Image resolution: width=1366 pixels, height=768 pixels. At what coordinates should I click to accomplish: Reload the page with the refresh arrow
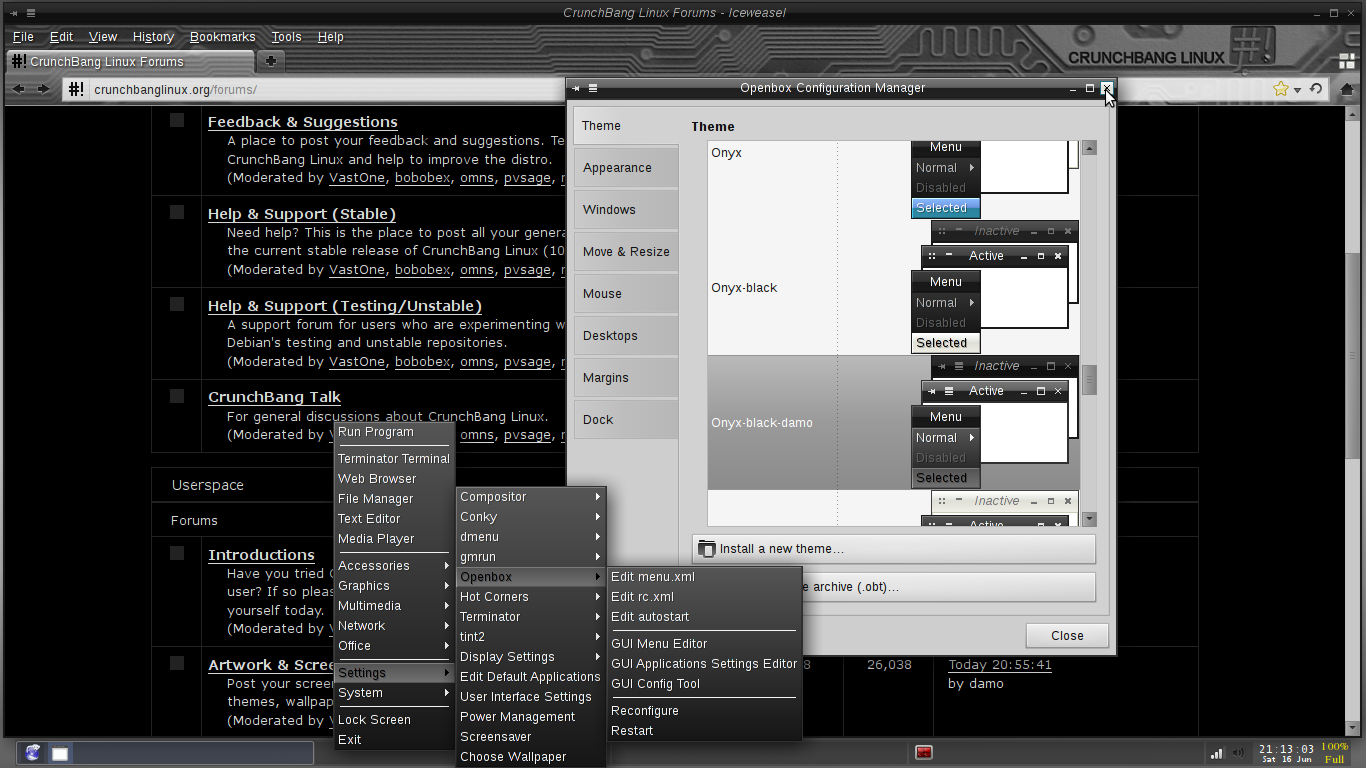(x=1316, y=89)
